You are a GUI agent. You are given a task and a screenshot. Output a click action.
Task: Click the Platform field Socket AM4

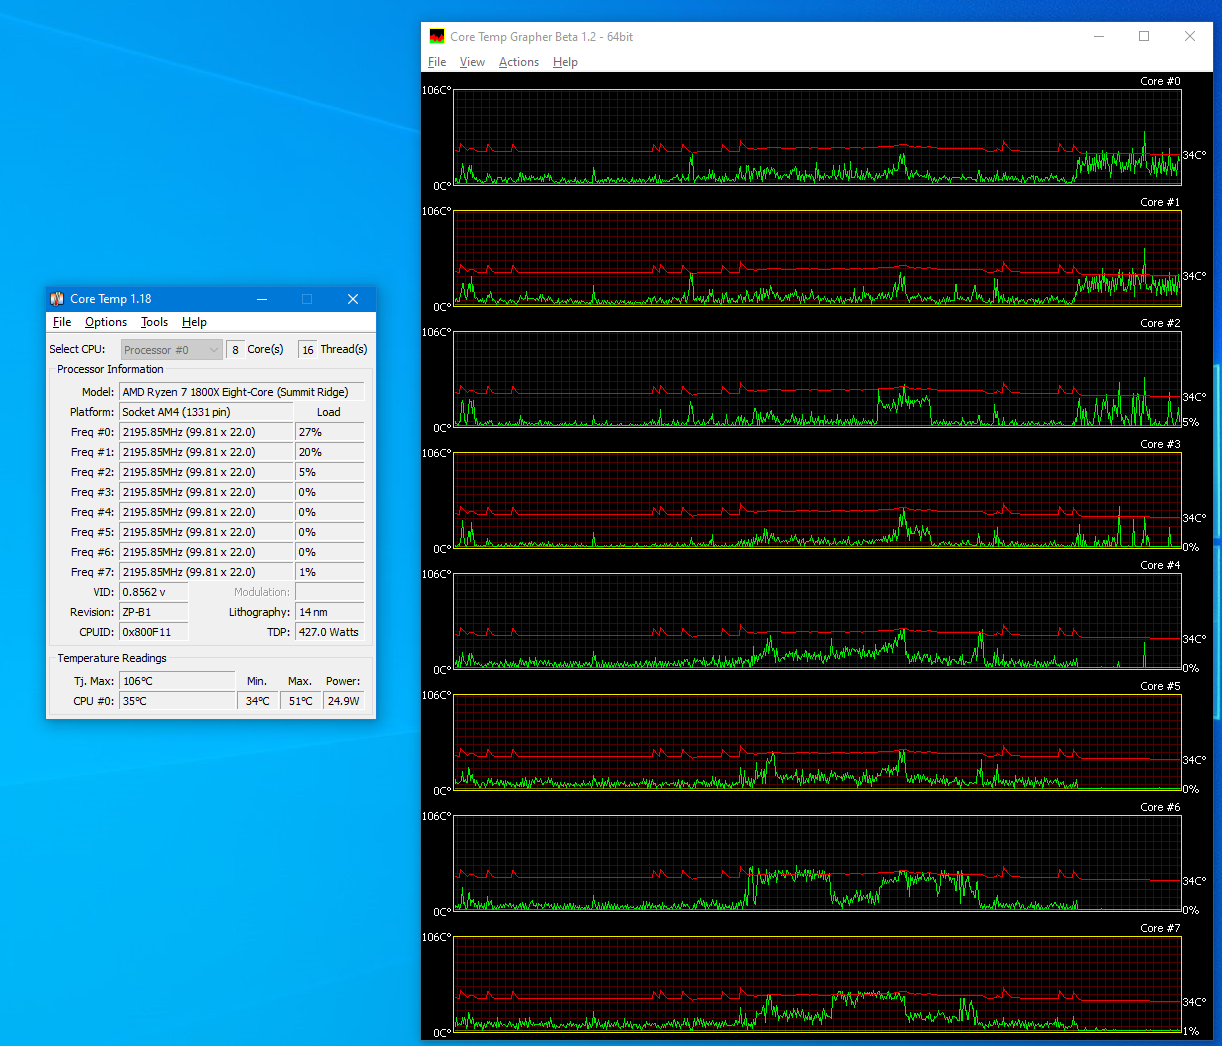[x=206, y=412]
